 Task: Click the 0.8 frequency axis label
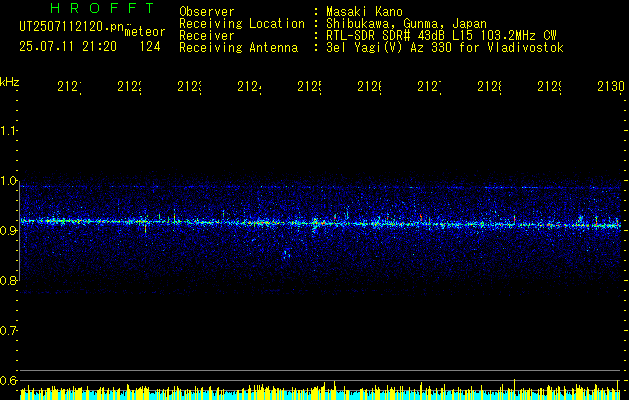pos(8,280)
